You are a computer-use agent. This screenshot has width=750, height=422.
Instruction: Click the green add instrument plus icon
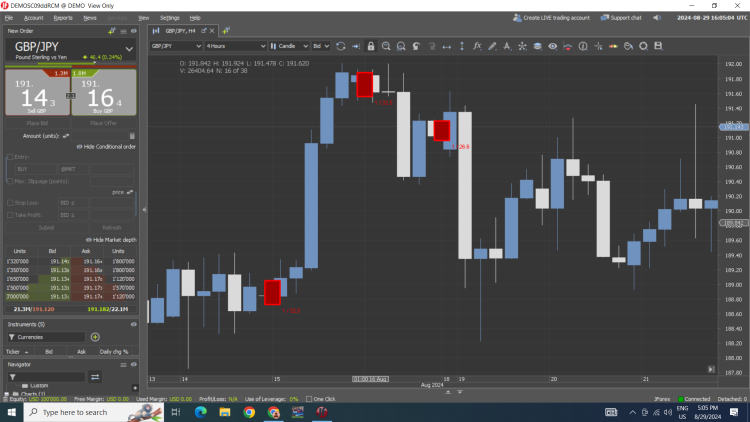point(95,337)
